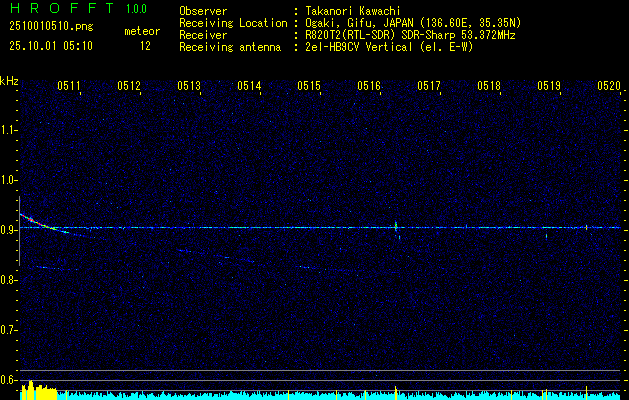Click the meteor count value 12

[x=145, y=46]
